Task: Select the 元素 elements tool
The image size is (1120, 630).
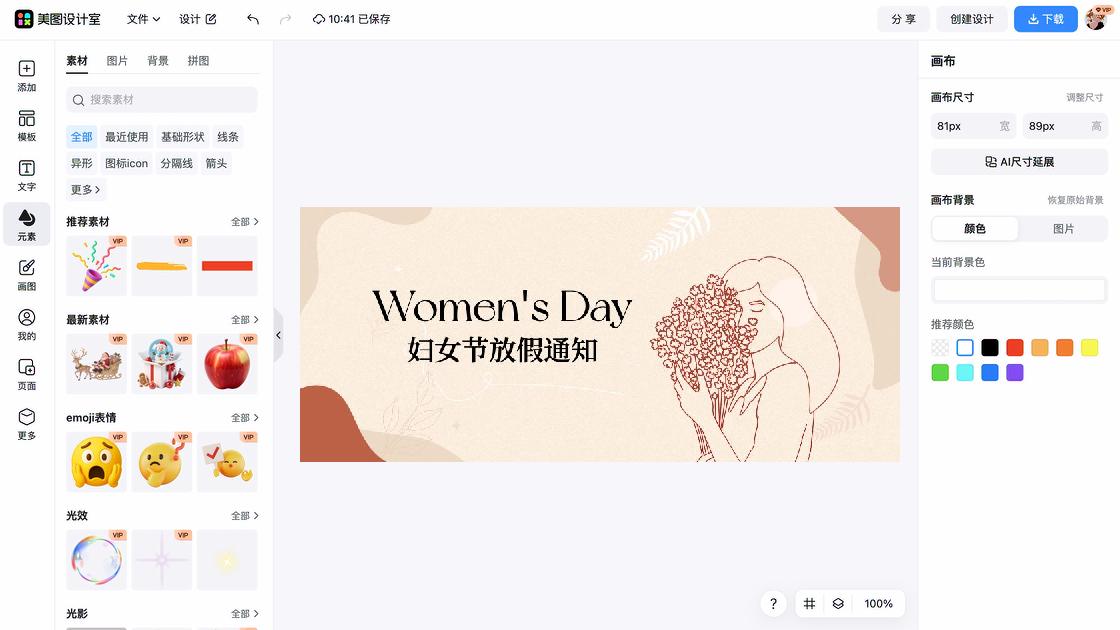Action: pos(26,224)
